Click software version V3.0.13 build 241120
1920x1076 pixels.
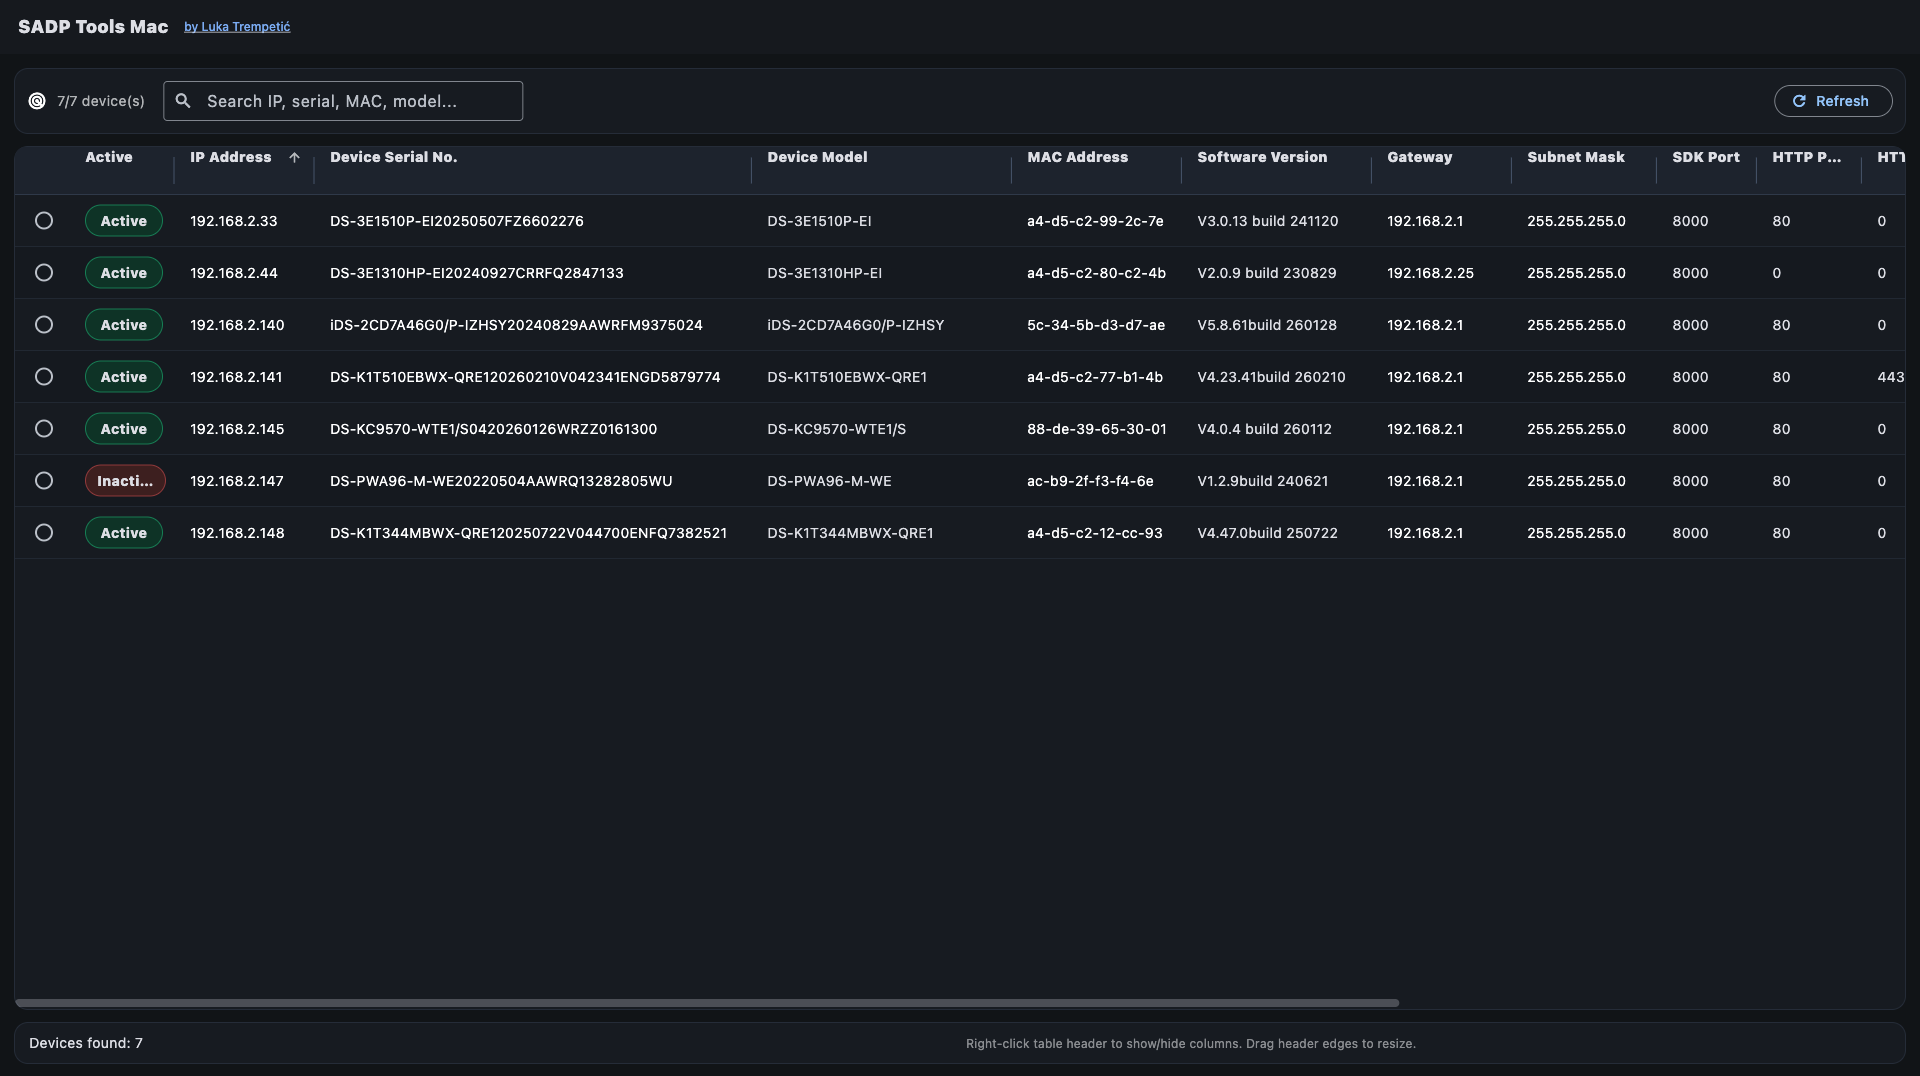pos(1268,221)
